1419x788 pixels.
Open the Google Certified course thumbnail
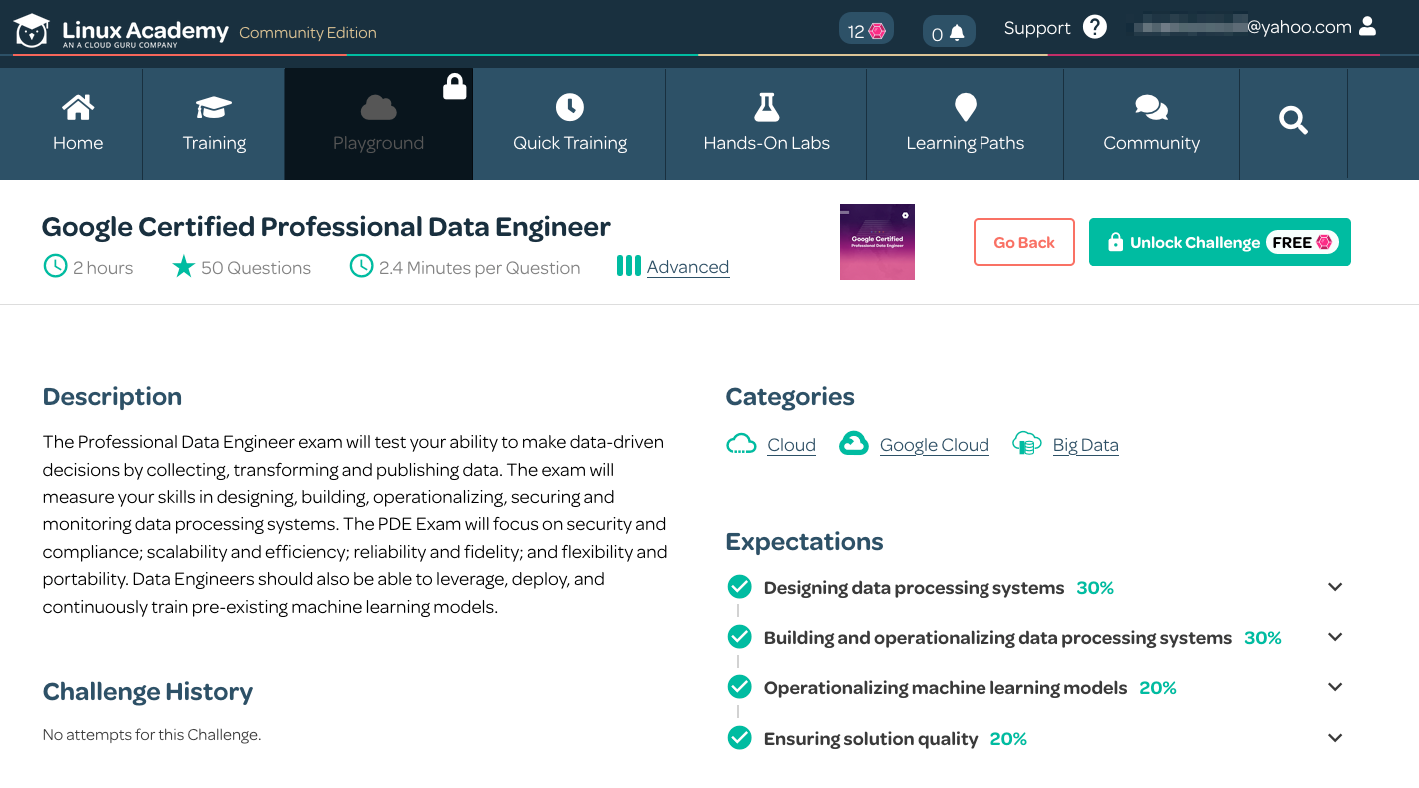[x=877, y=242]
